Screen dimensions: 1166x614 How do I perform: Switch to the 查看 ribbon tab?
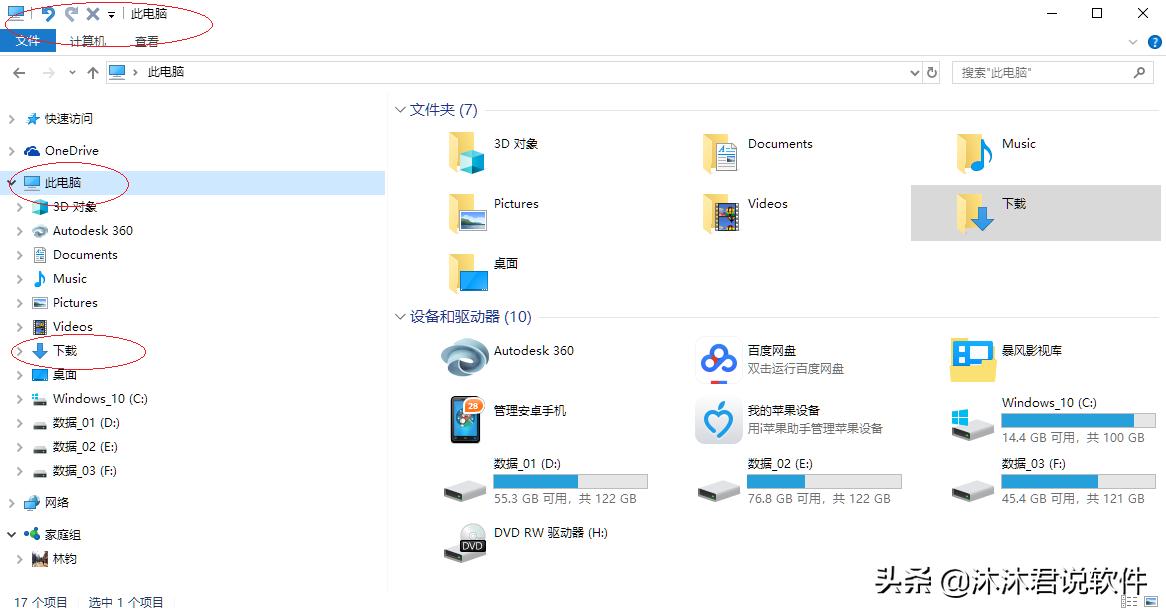(146, 41)
